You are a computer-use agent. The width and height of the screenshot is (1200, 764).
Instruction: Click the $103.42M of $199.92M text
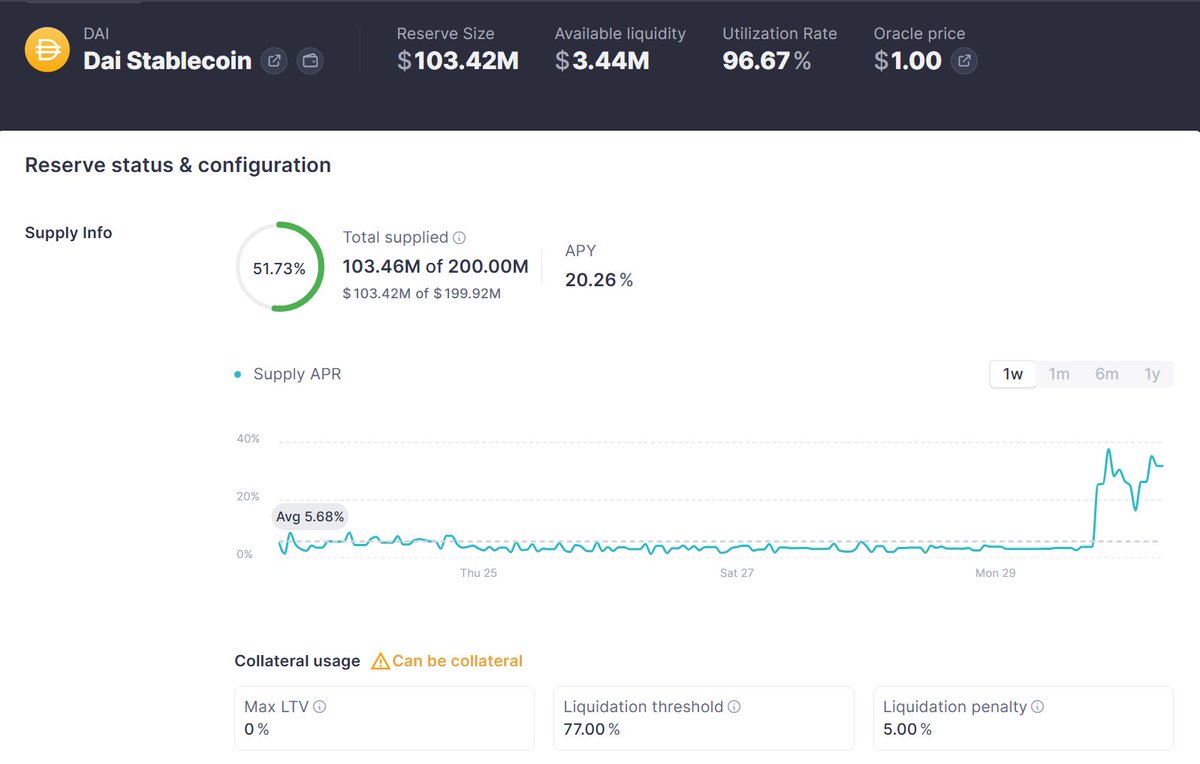pos(421,294)
